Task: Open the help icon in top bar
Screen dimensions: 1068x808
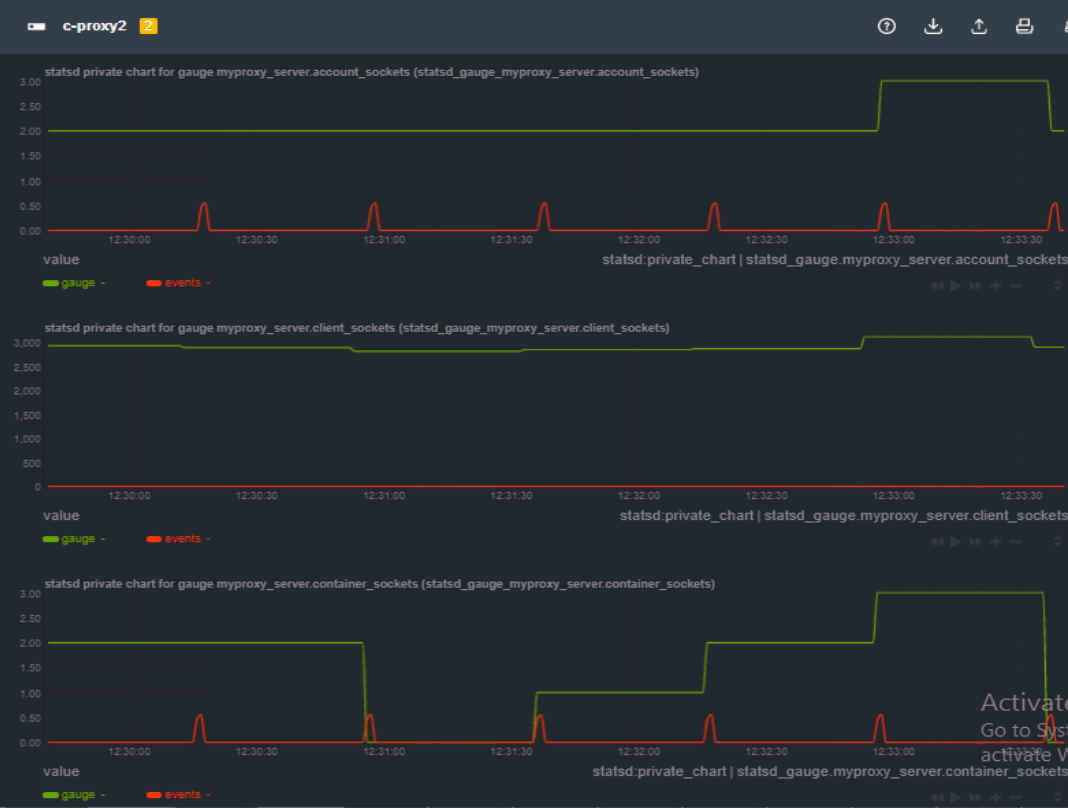Action: tap(886, 27)
